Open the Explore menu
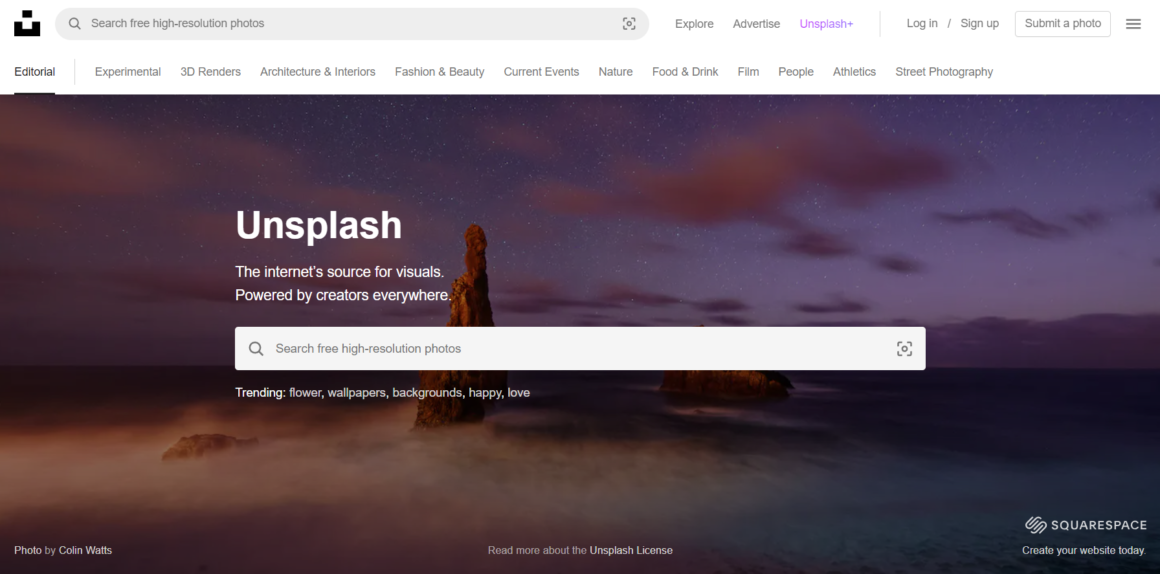 point(694,24)
